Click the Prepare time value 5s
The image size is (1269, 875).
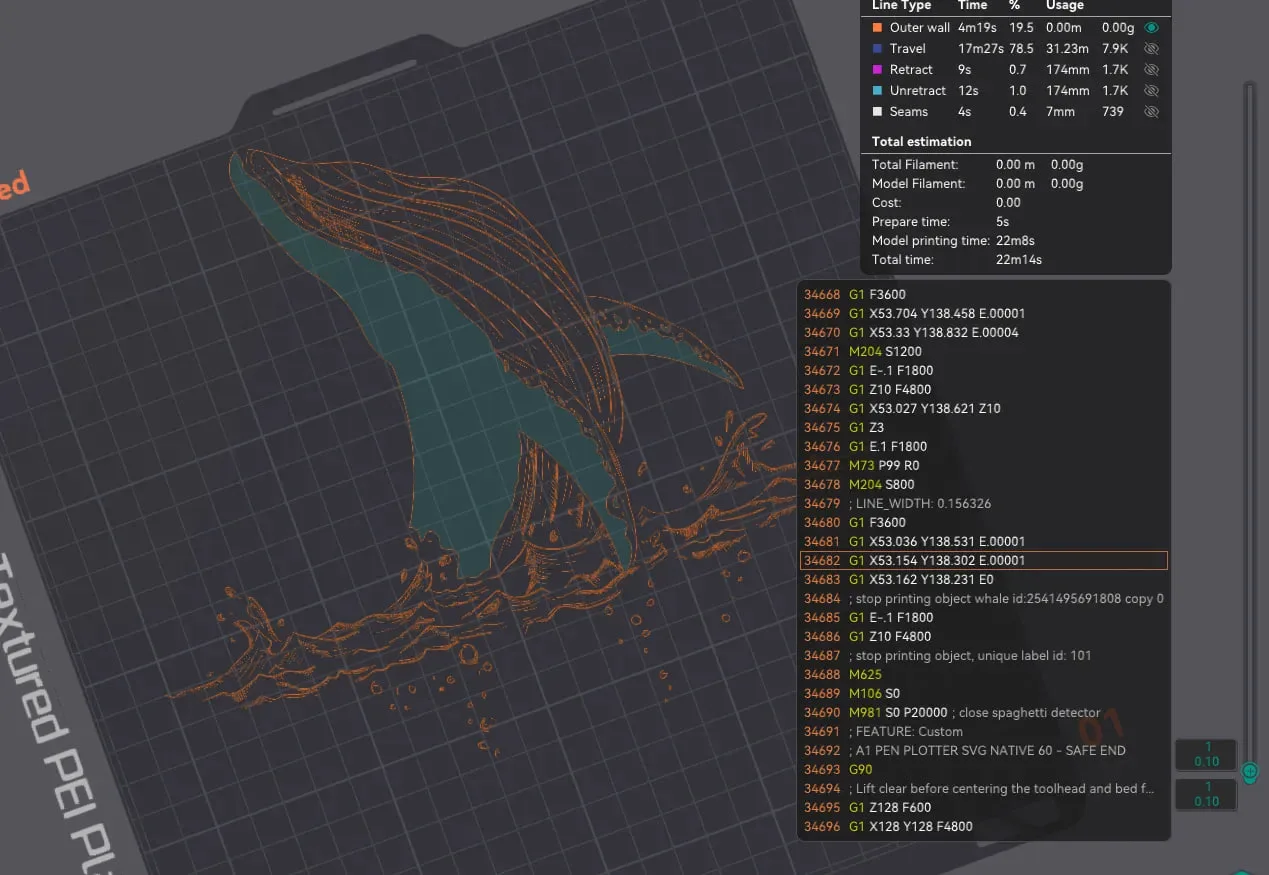tap(1002, 222)
